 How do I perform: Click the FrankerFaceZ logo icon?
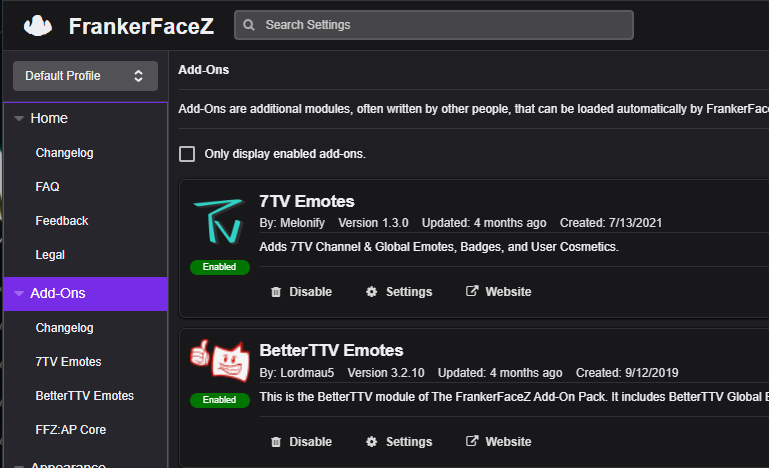tap(38, 25)
